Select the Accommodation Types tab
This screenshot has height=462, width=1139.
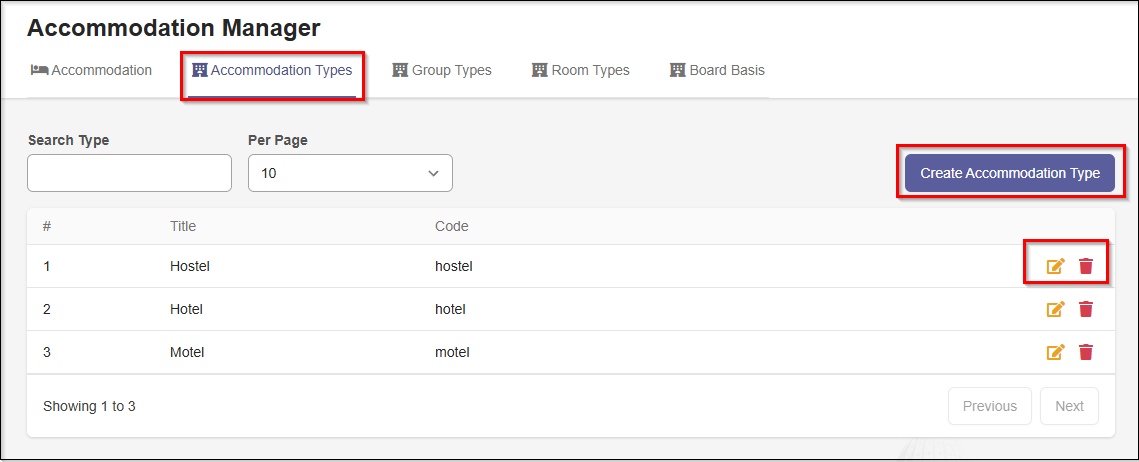(x=272, y=70)
